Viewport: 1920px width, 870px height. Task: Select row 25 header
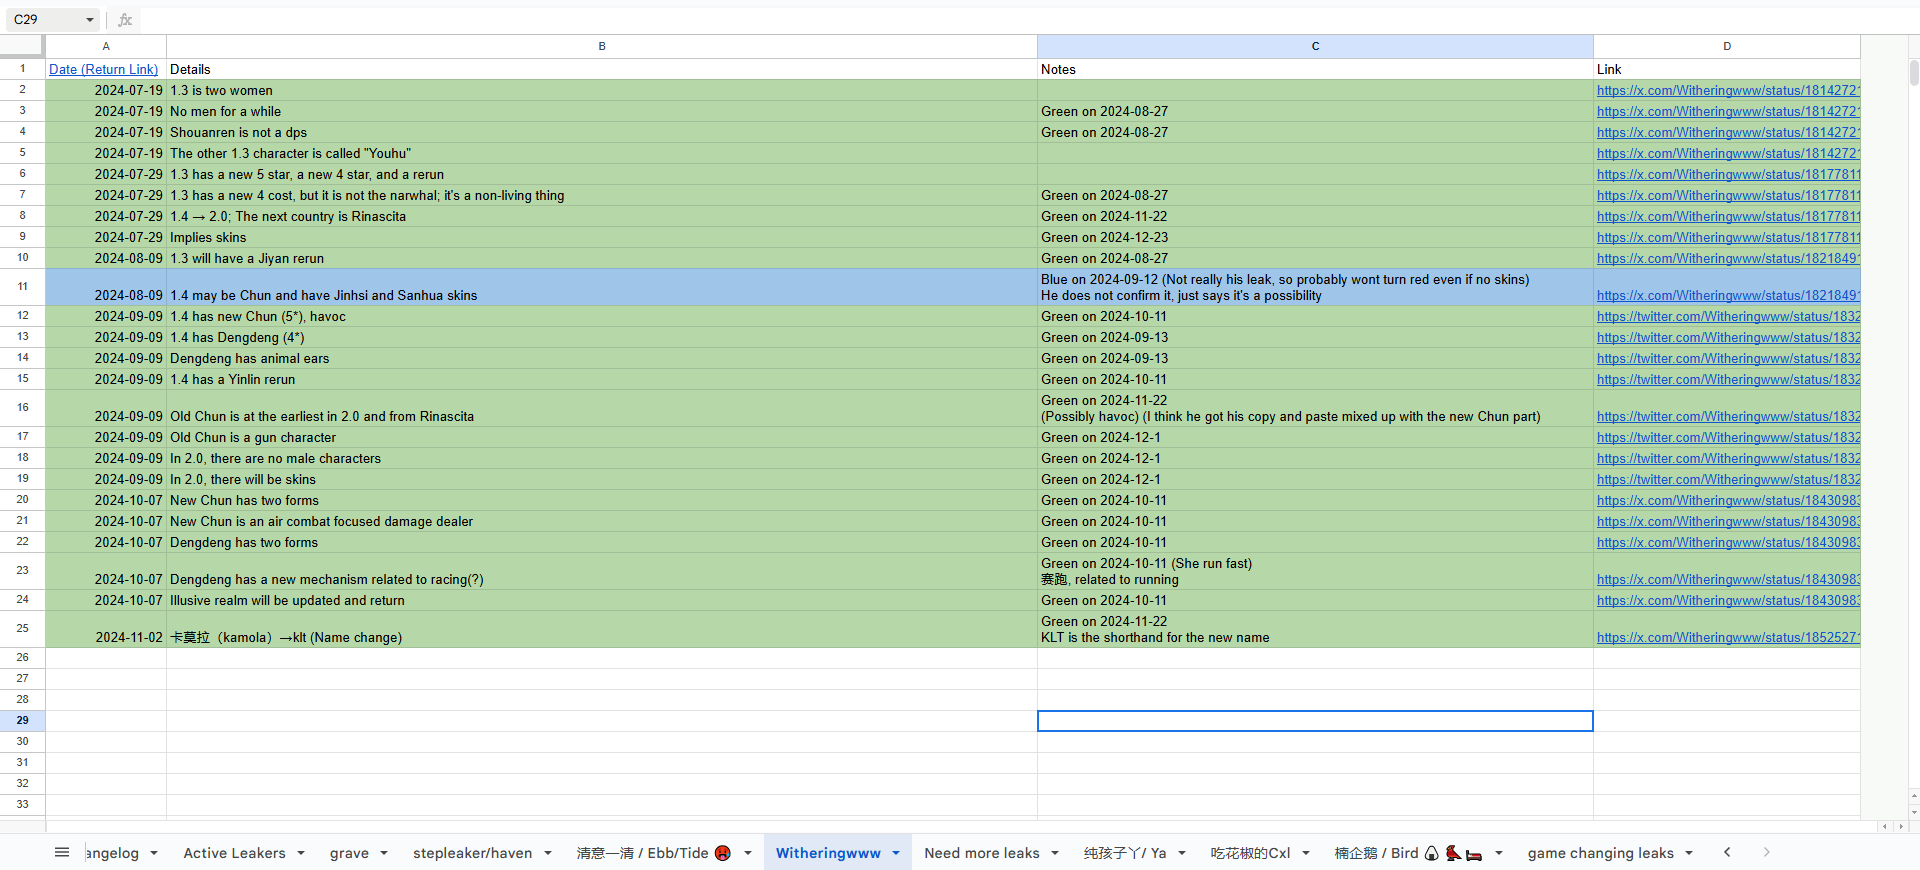(22, 629)
